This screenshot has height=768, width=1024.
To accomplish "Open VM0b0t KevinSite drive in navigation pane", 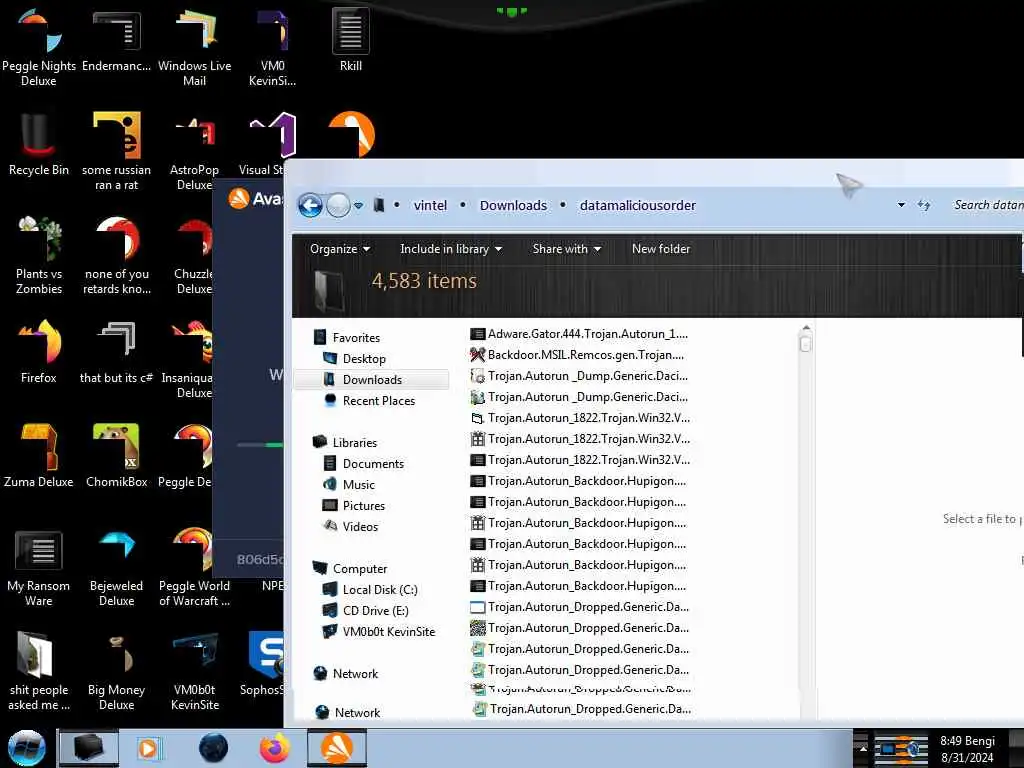I will [389, 632].
